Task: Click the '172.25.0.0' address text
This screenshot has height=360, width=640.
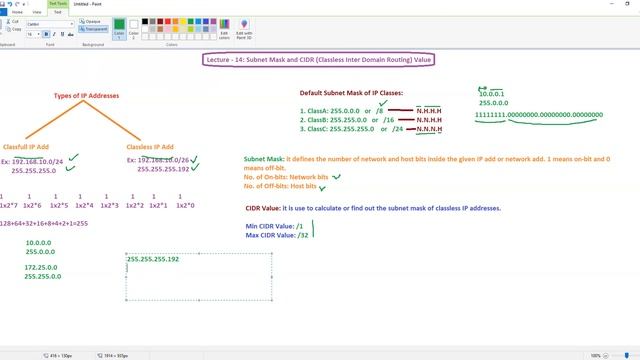Action: point(41,267)
